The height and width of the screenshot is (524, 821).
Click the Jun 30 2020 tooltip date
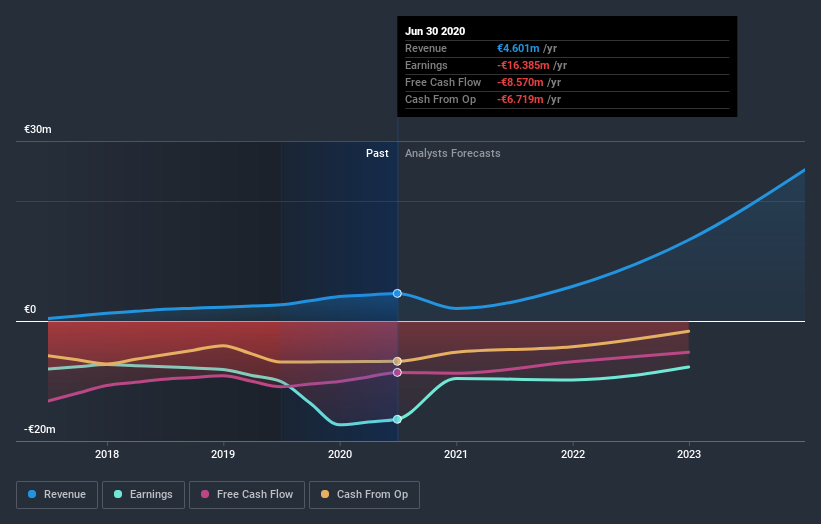click(435, 31)
